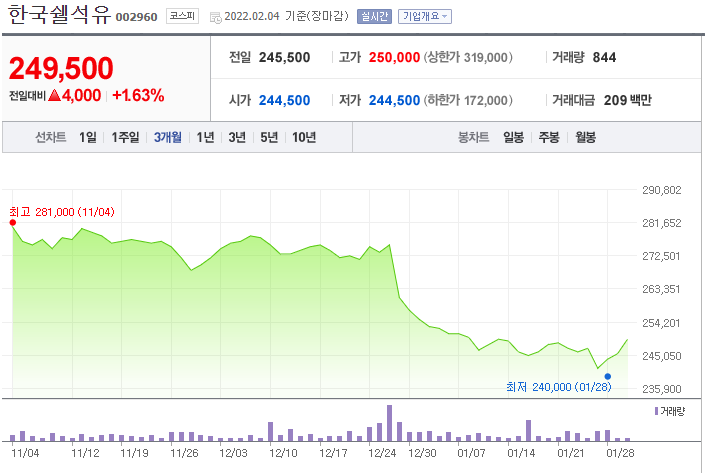Click the 하한가 172,000 text
705x473 pixels.
[x=468, y=100]
